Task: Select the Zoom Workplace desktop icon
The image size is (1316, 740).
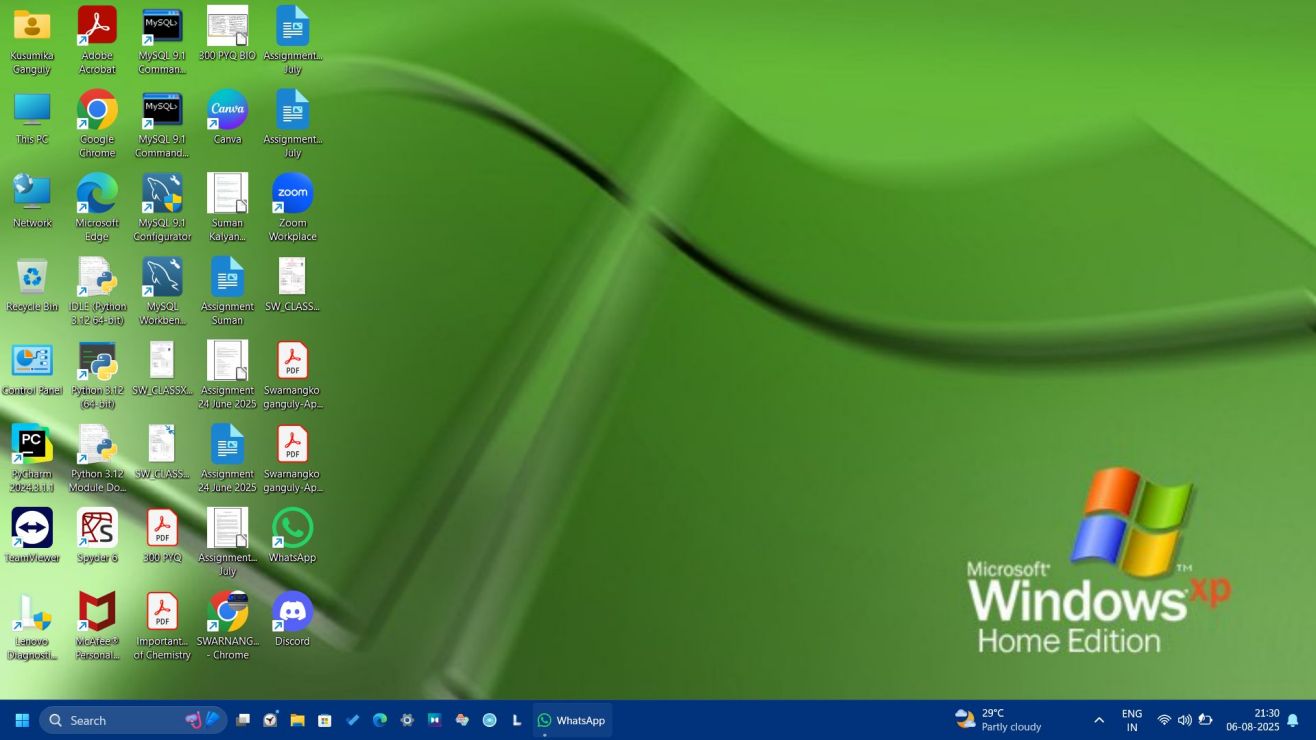Action: pyautogui.click(x=292, y=194)
